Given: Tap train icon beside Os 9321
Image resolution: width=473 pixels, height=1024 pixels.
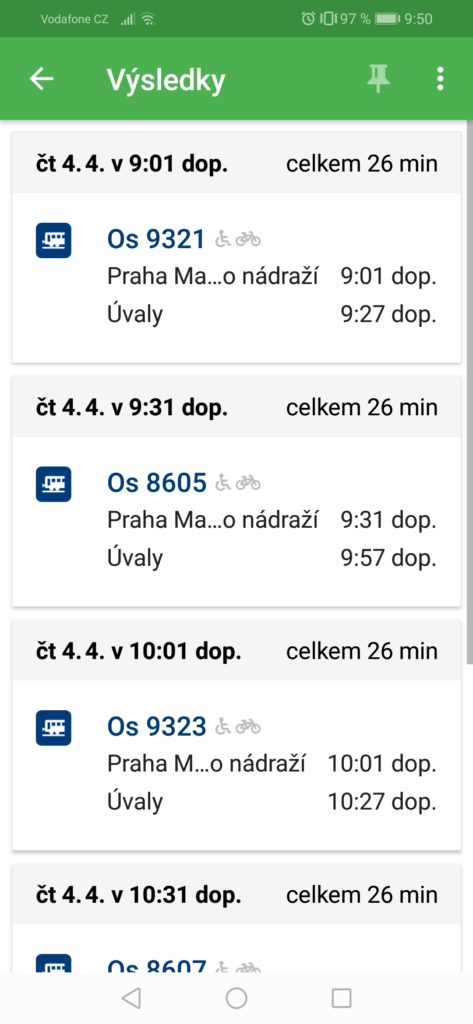Looking at the screenshot, I should coord(54,240).
